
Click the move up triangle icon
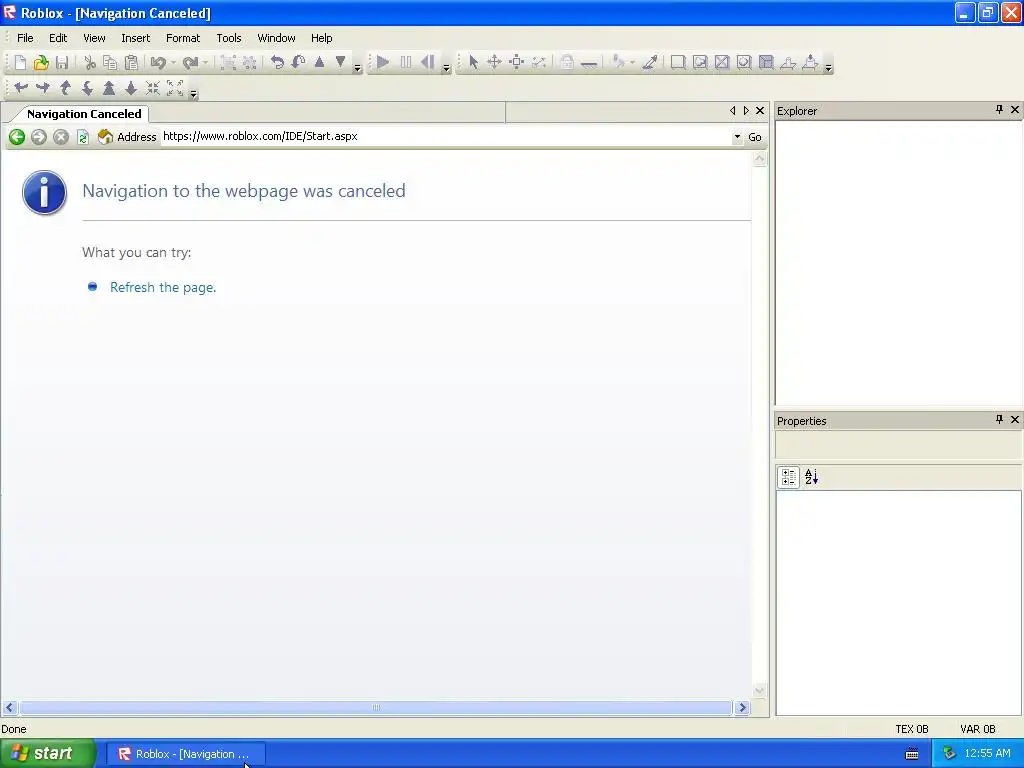(319, 62)
